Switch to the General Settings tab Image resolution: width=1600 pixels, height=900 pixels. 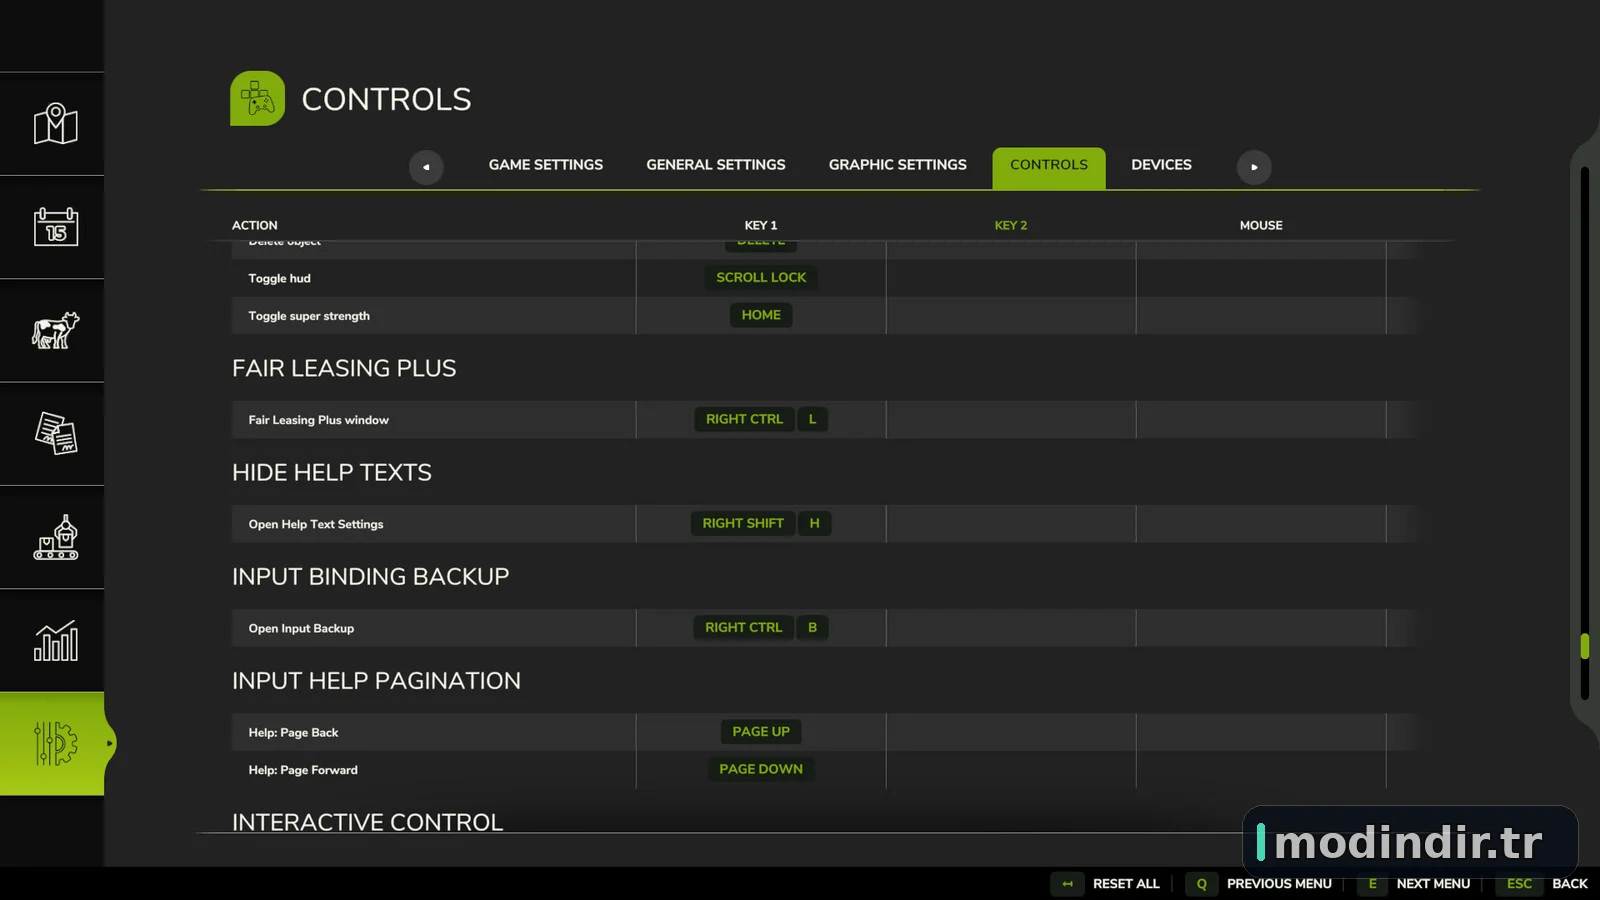(x=716, y=165)
